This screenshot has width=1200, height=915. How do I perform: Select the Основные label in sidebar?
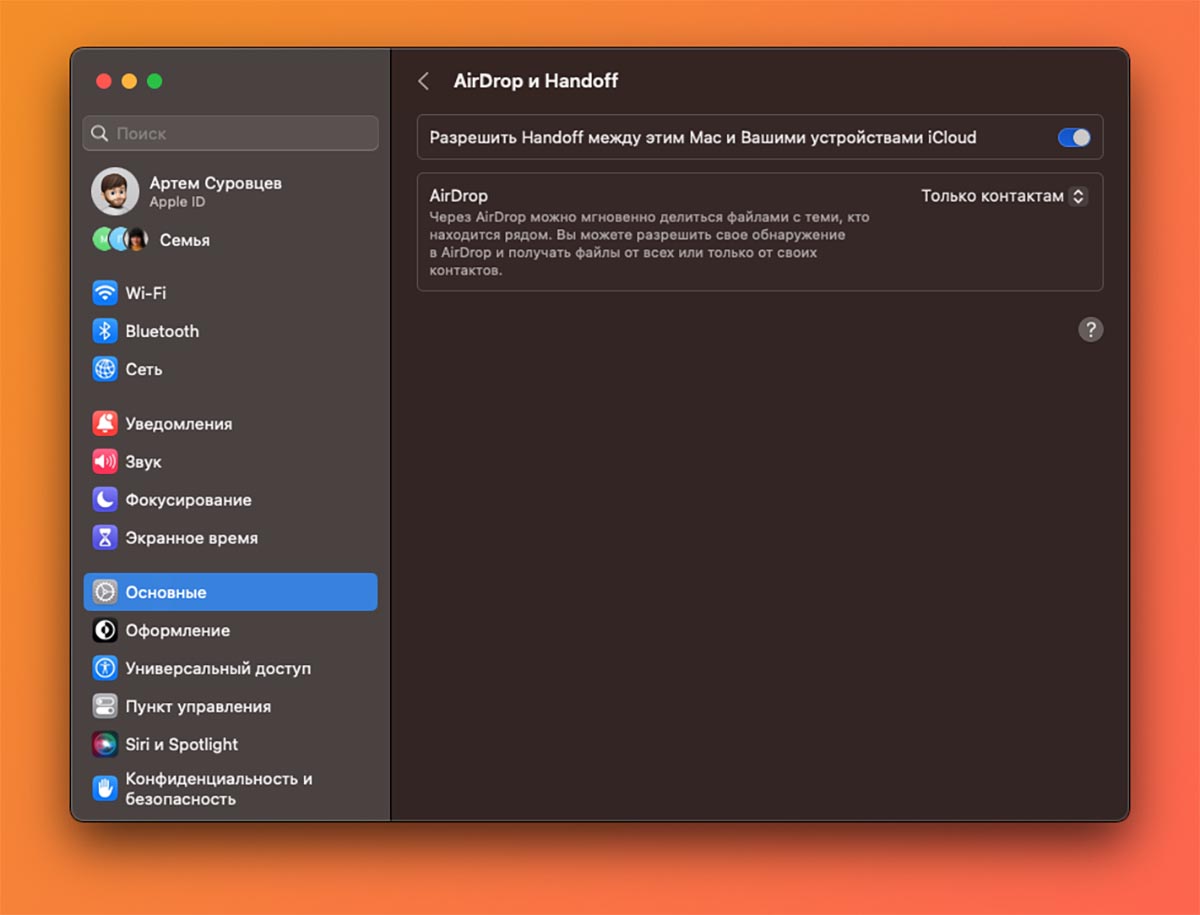point(166,592)
